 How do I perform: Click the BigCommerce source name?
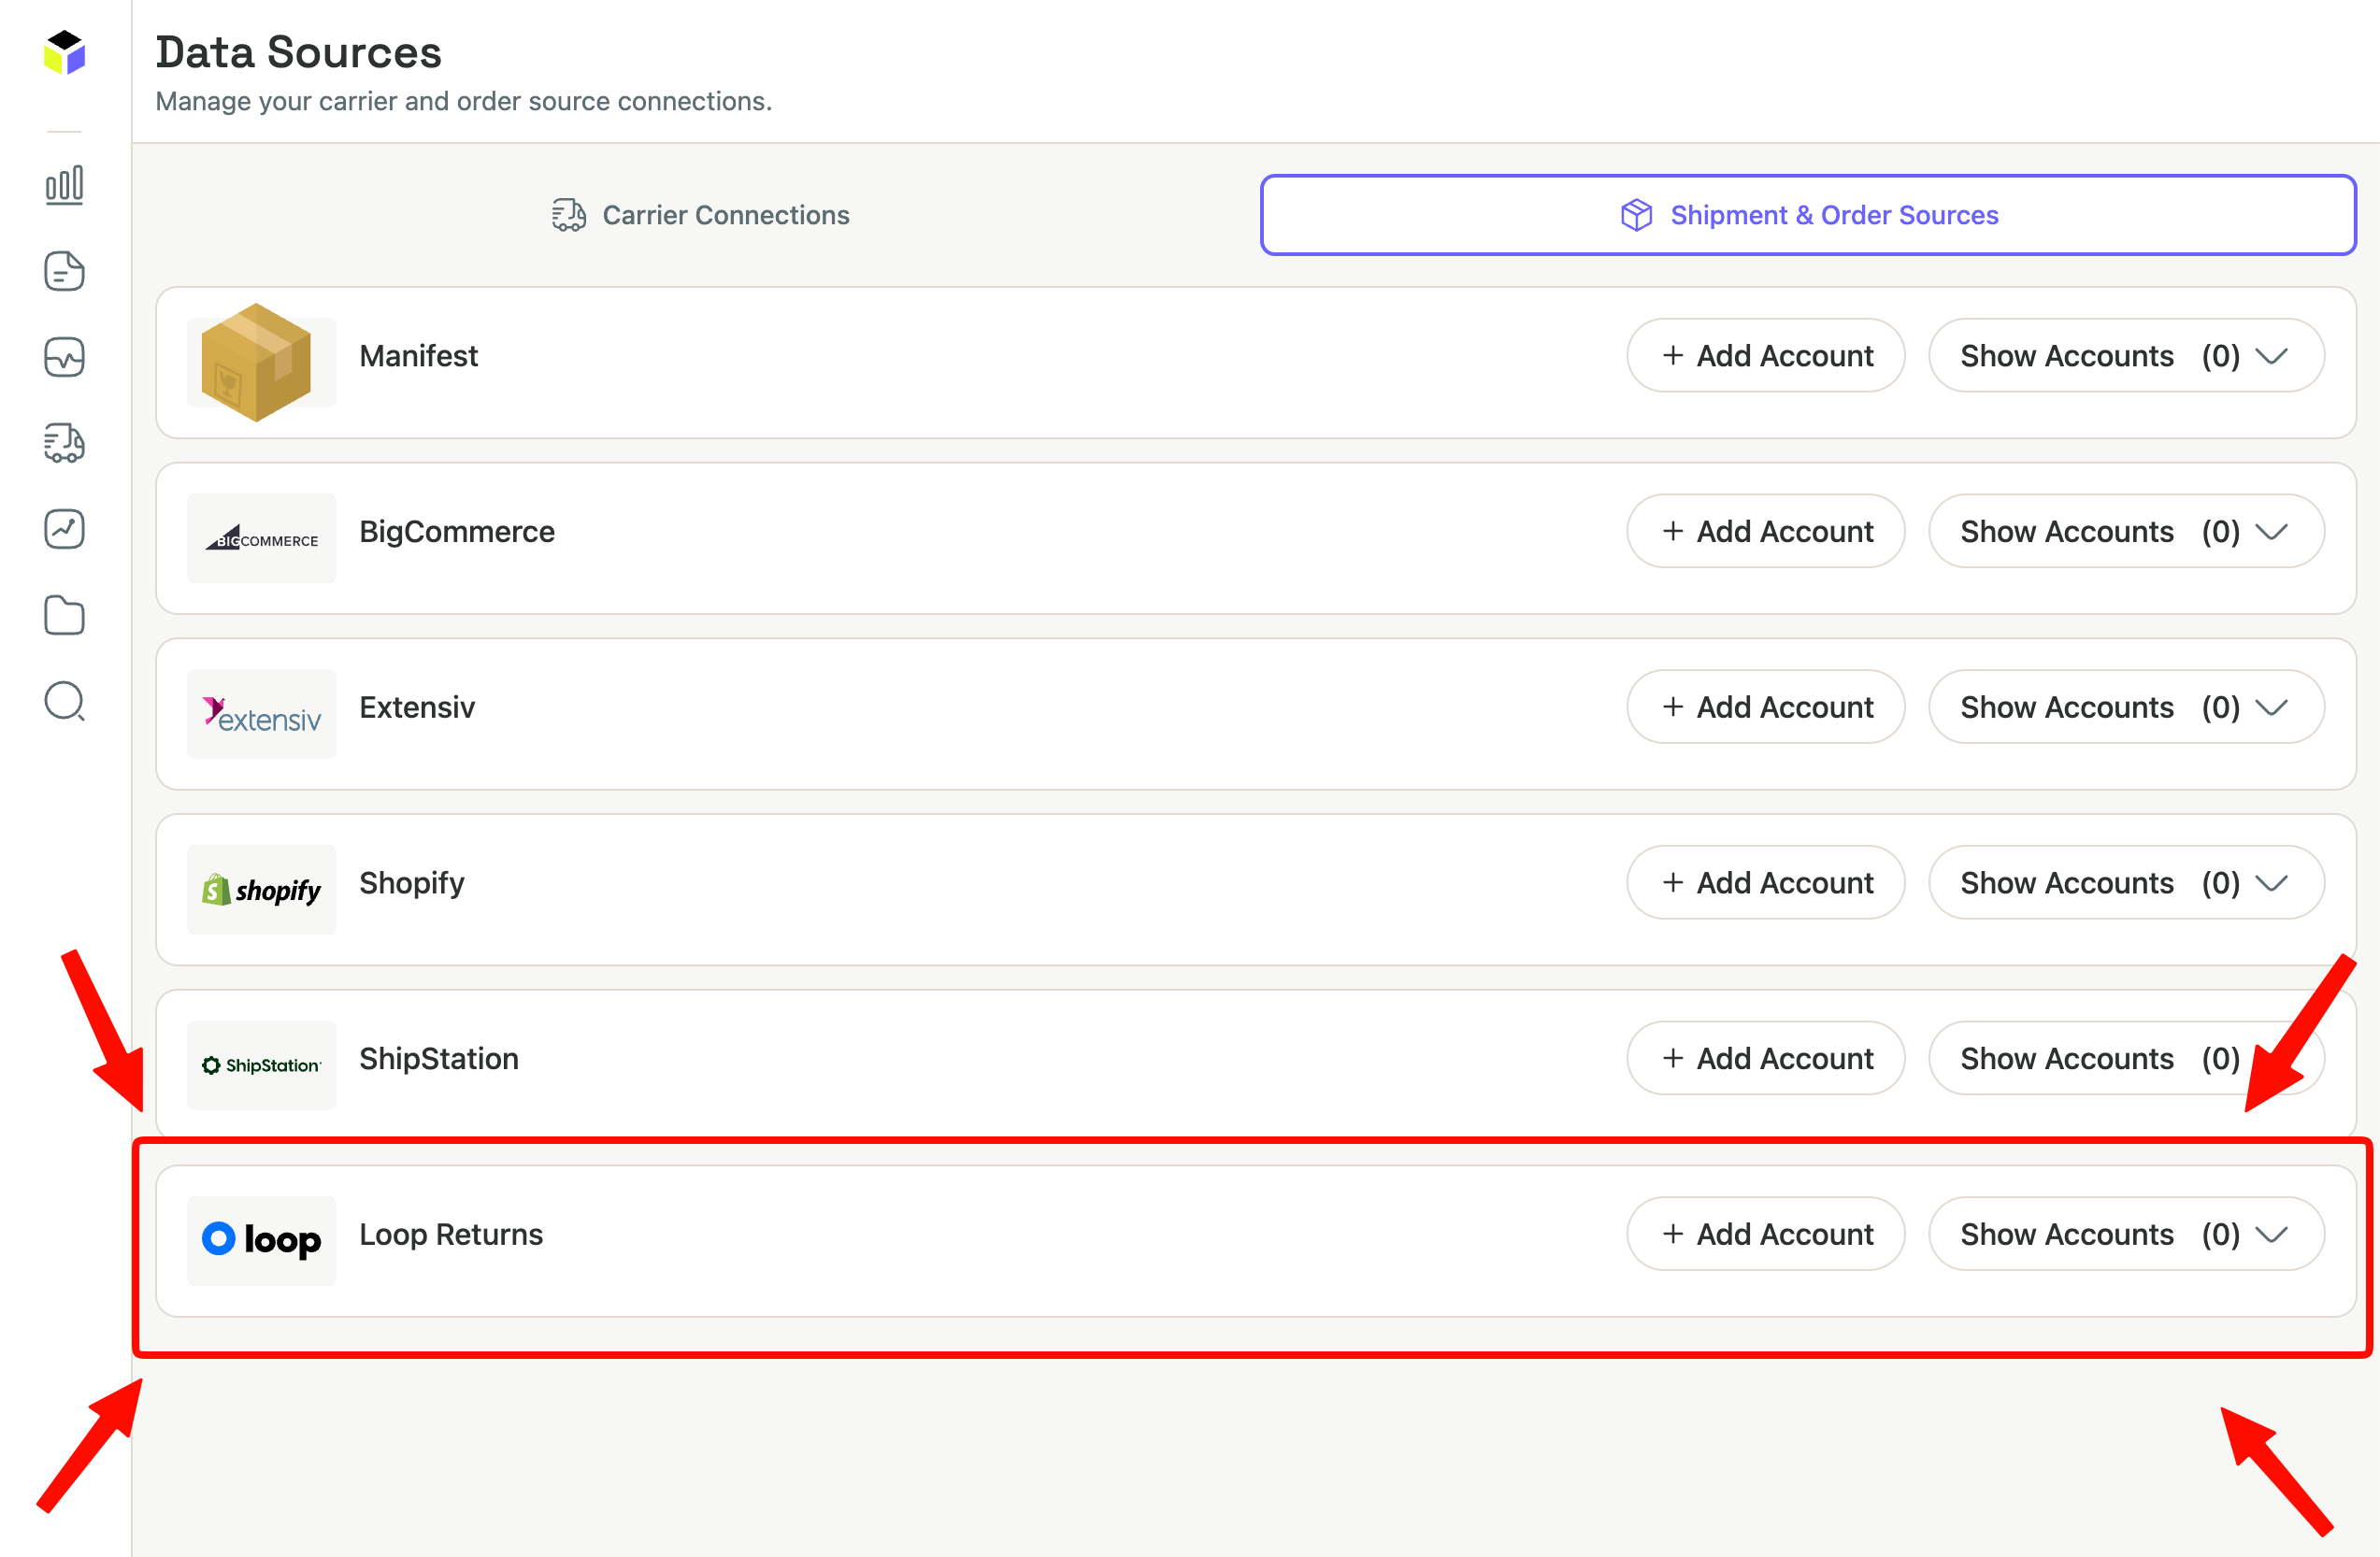(457, 531)
